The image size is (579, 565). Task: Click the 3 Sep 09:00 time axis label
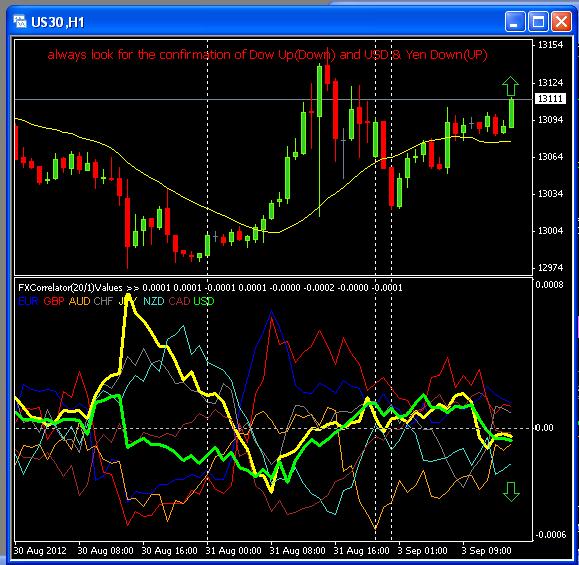[487, 551]
